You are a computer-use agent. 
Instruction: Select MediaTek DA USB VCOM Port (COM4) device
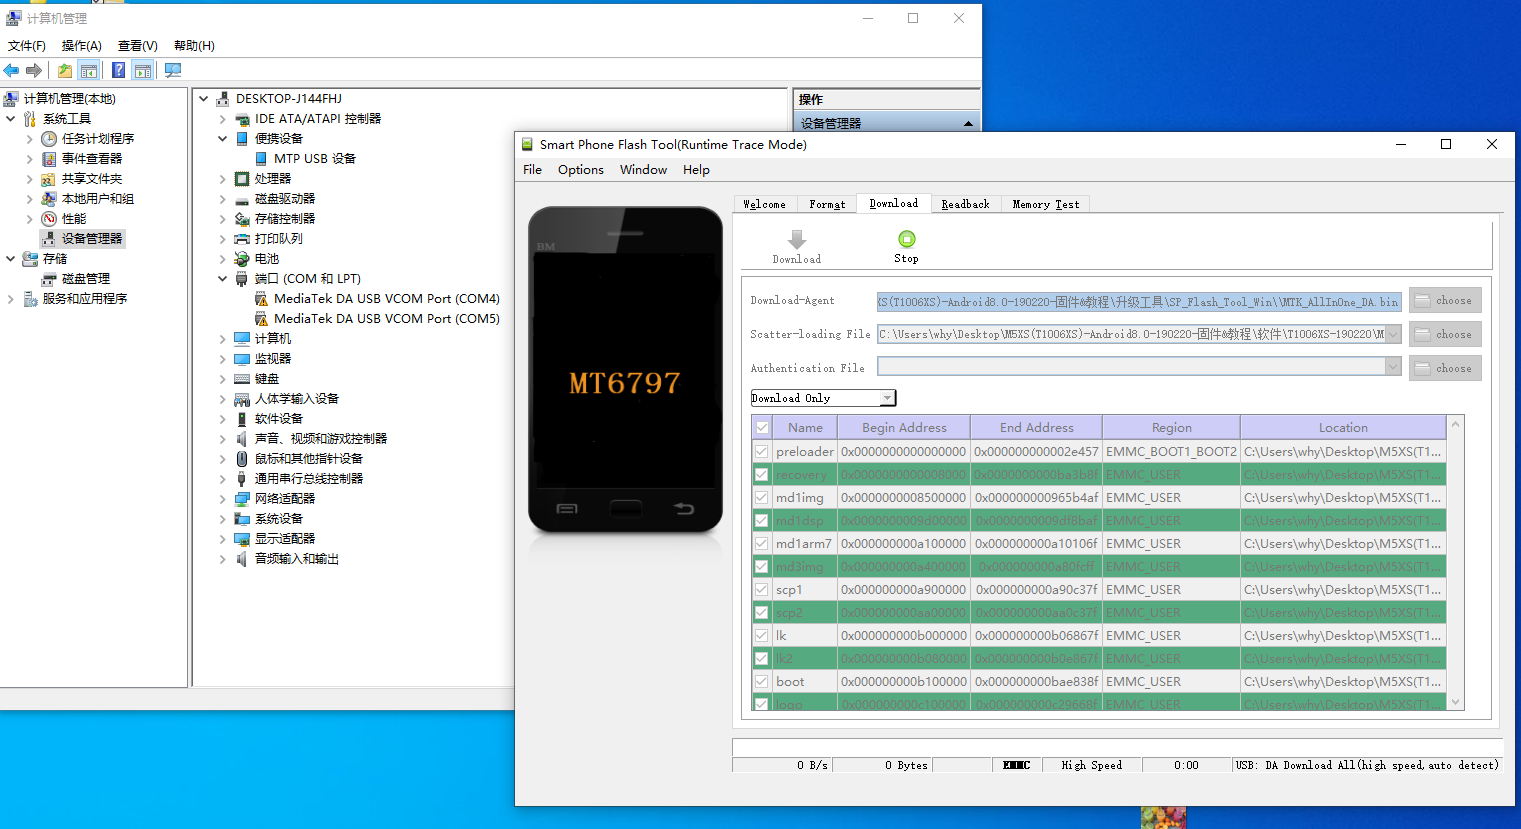click(386, 299)
